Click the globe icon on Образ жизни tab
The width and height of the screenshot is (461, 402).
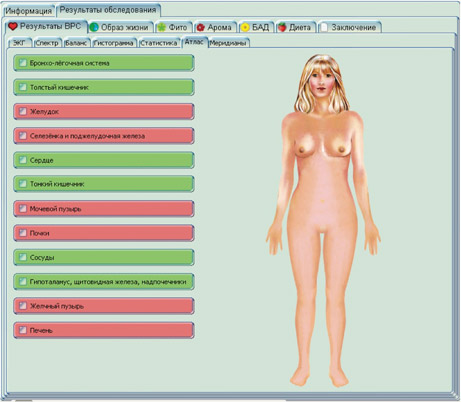(94, 27)
